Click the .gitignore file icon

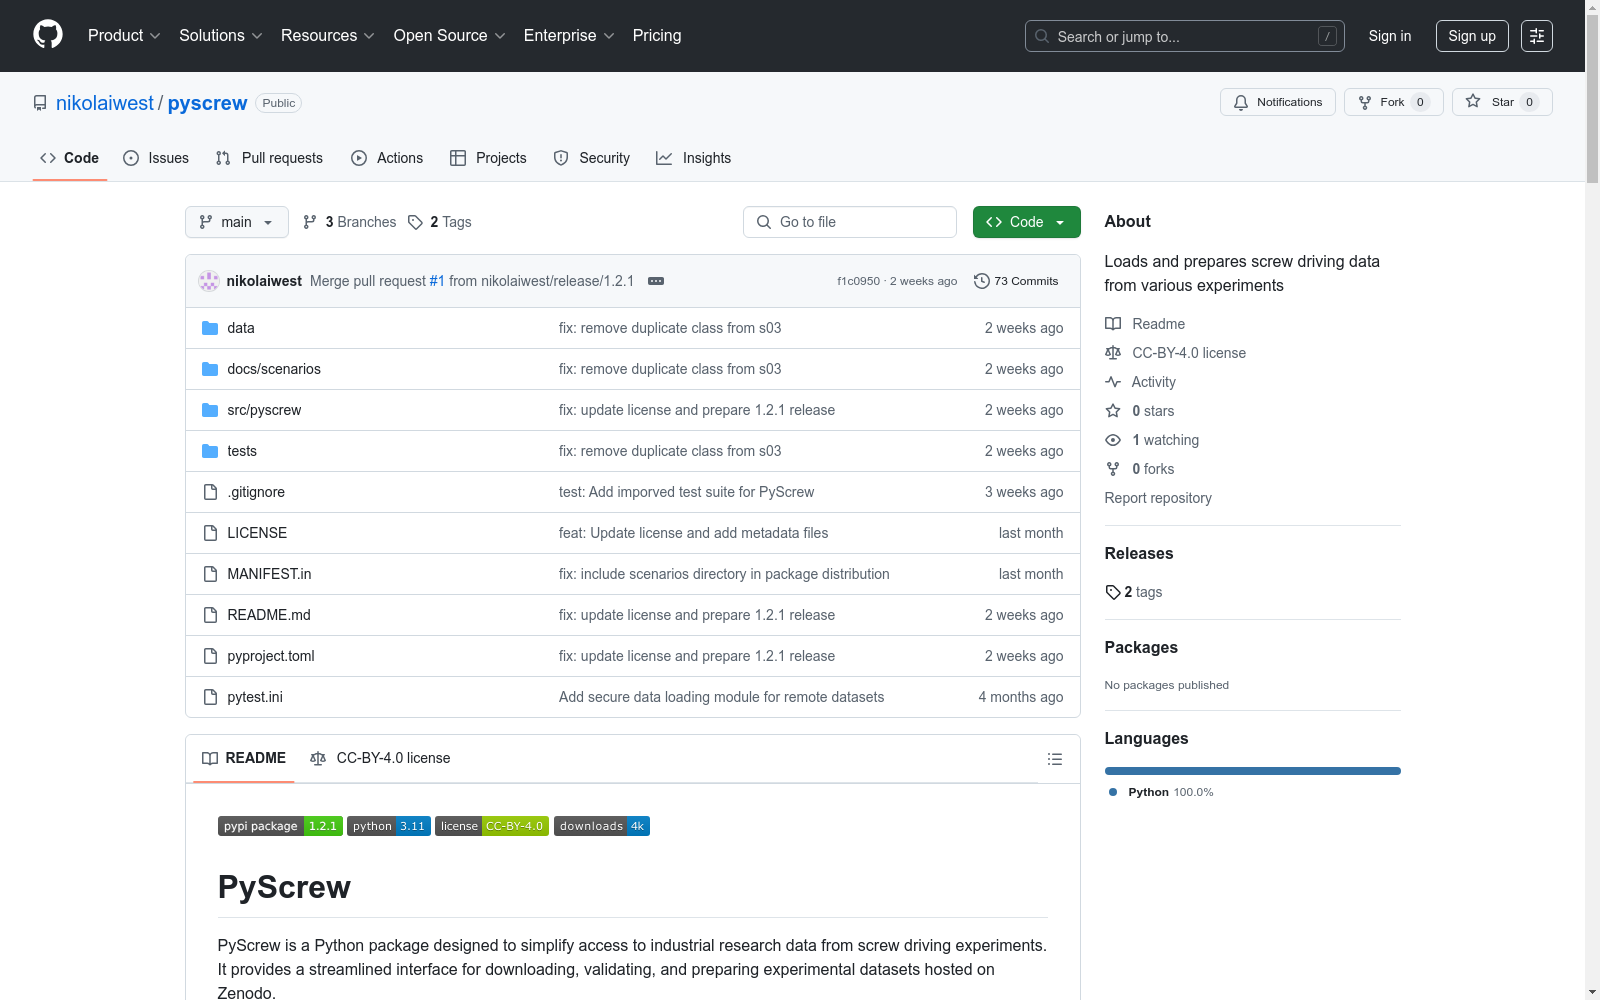[x=210, y=492]
